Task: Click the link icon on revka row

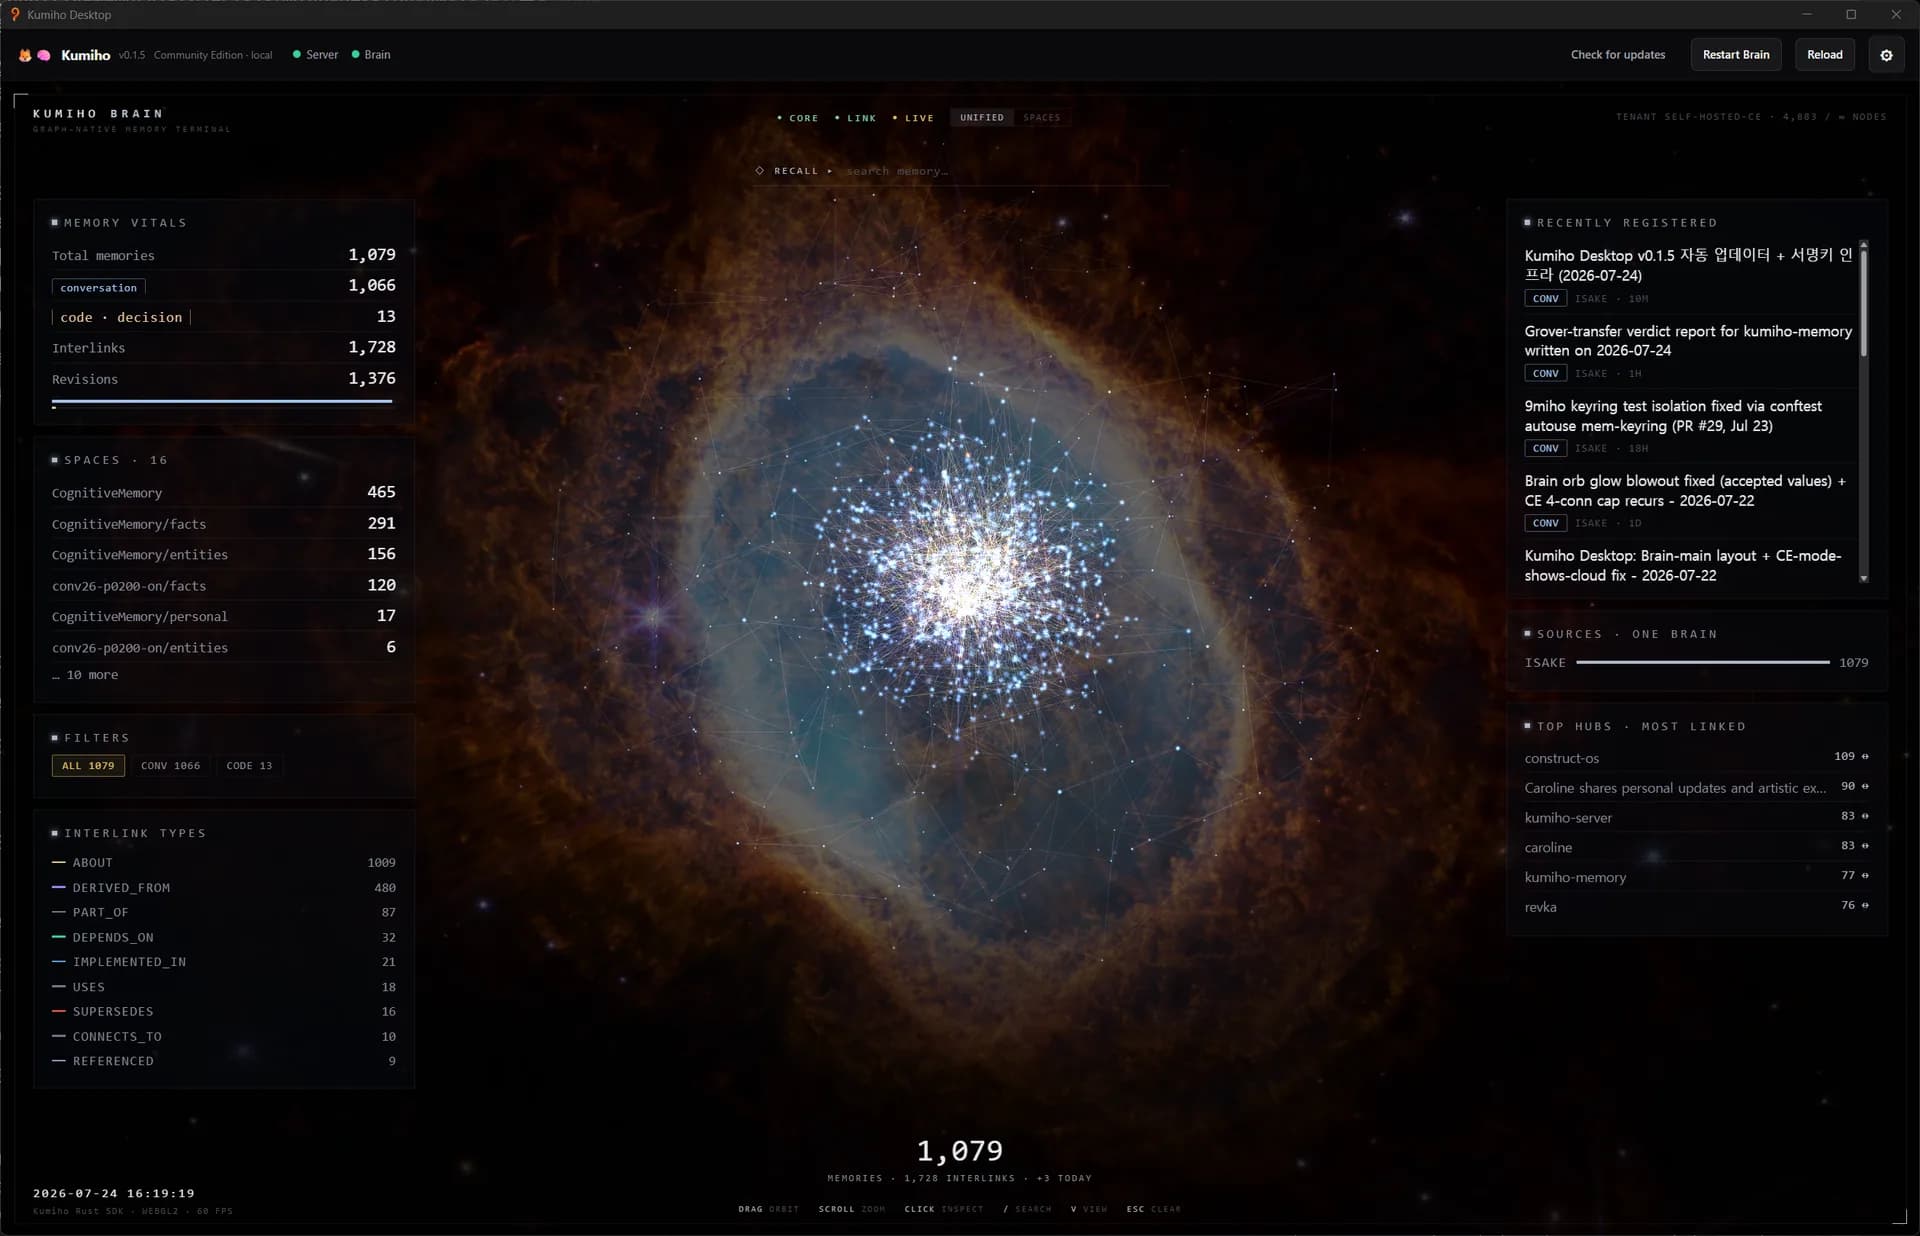Action: [1865, 906]
